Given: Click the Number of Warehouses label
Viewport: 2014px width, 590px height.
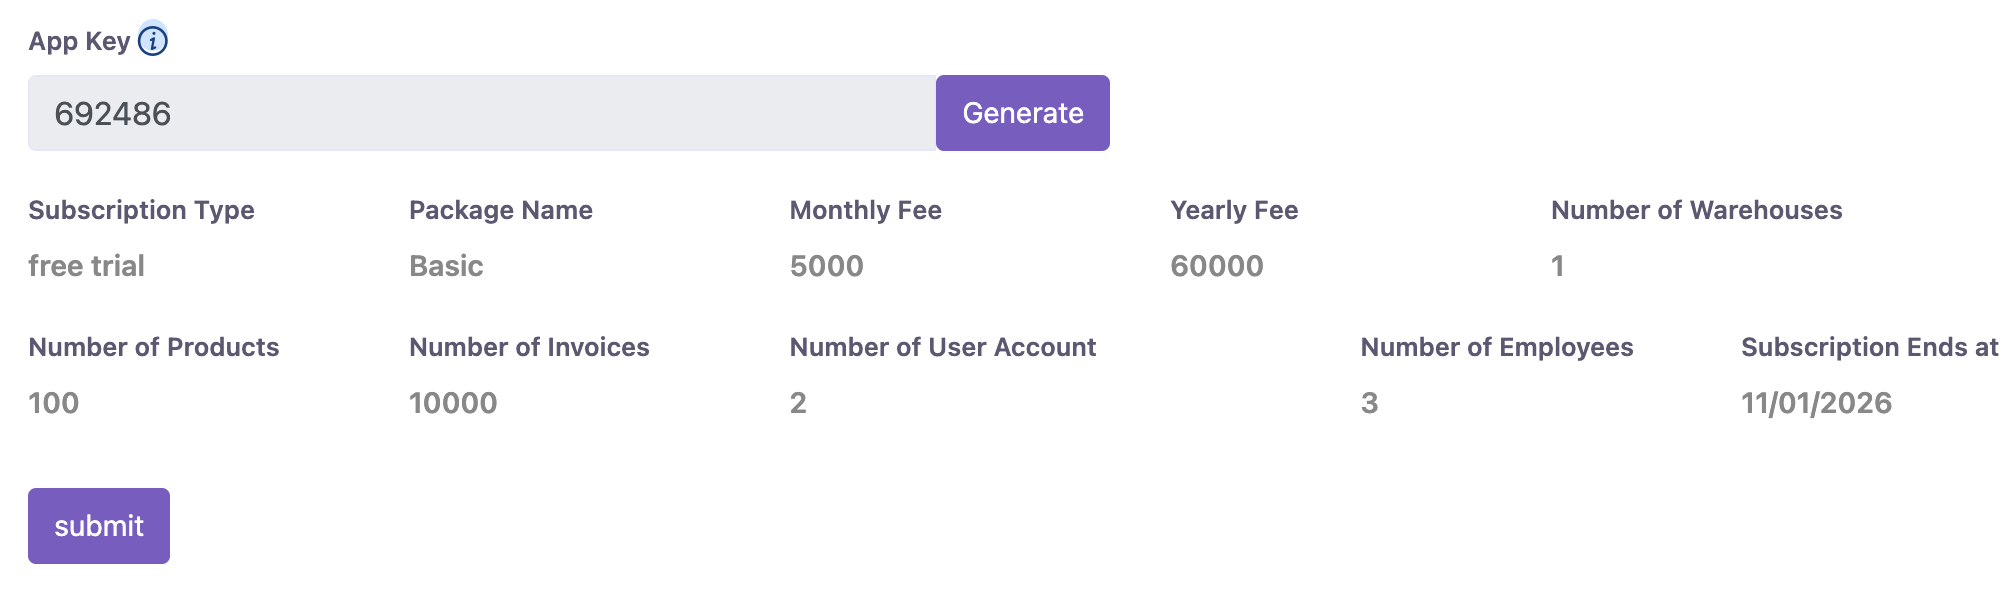Looking at the screenshot, I should 1696,210.
